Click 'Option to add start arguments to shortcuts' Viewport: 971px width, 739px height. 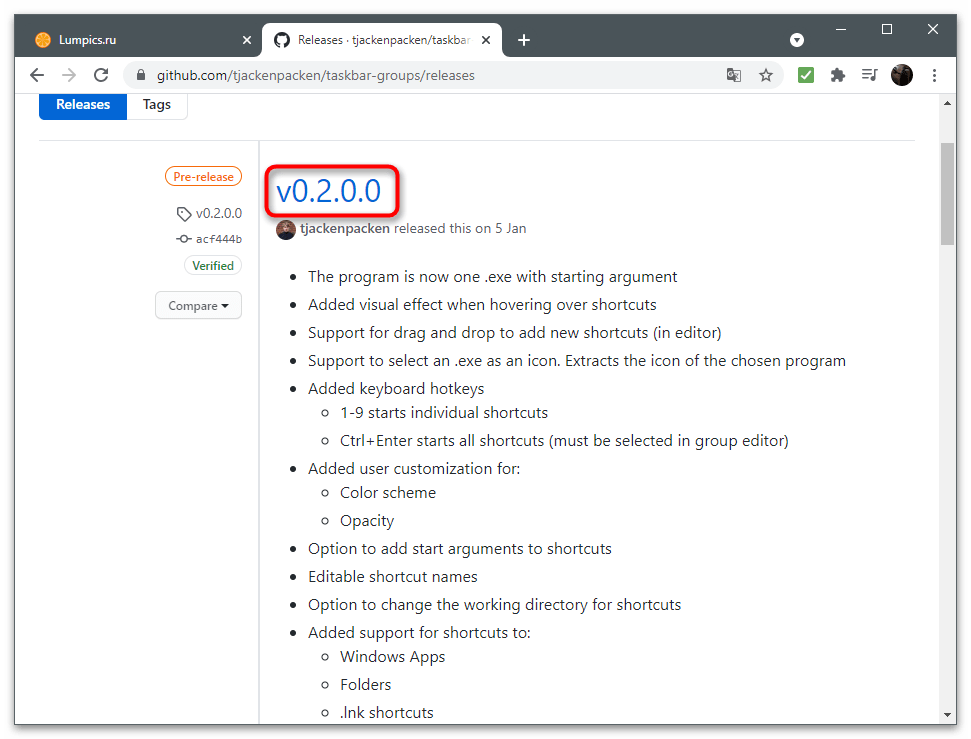[x=459, y=549]
